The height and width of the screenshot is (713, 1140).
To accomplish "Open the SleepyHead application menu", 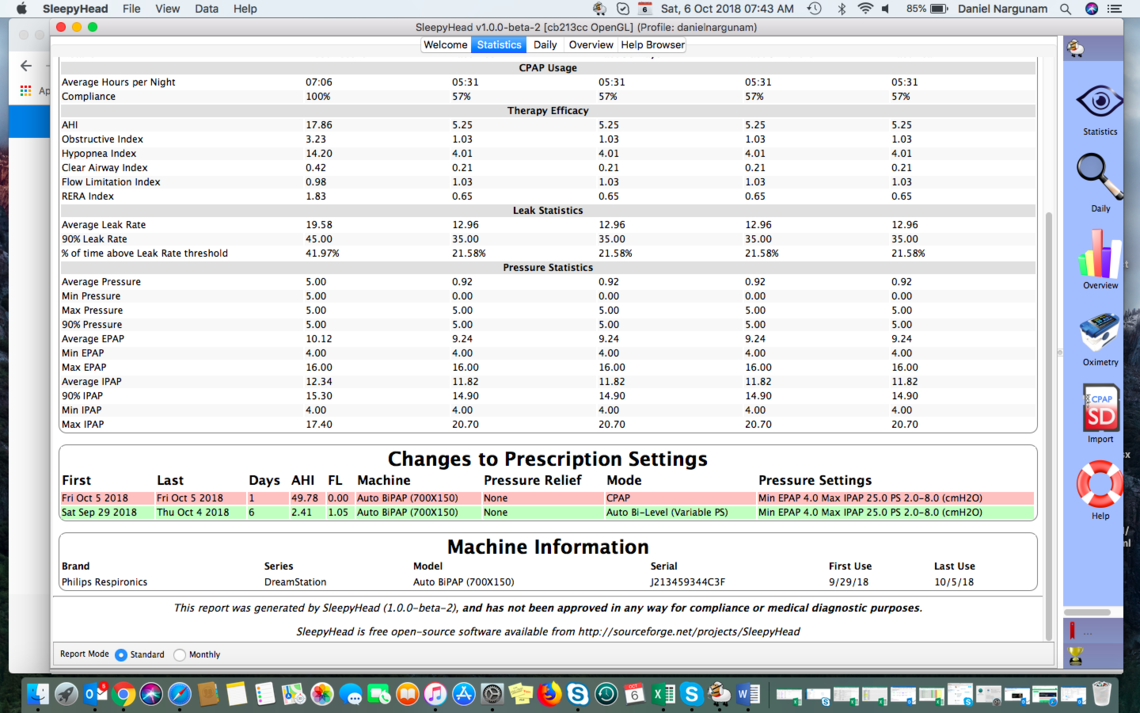I will coord(75,9).
